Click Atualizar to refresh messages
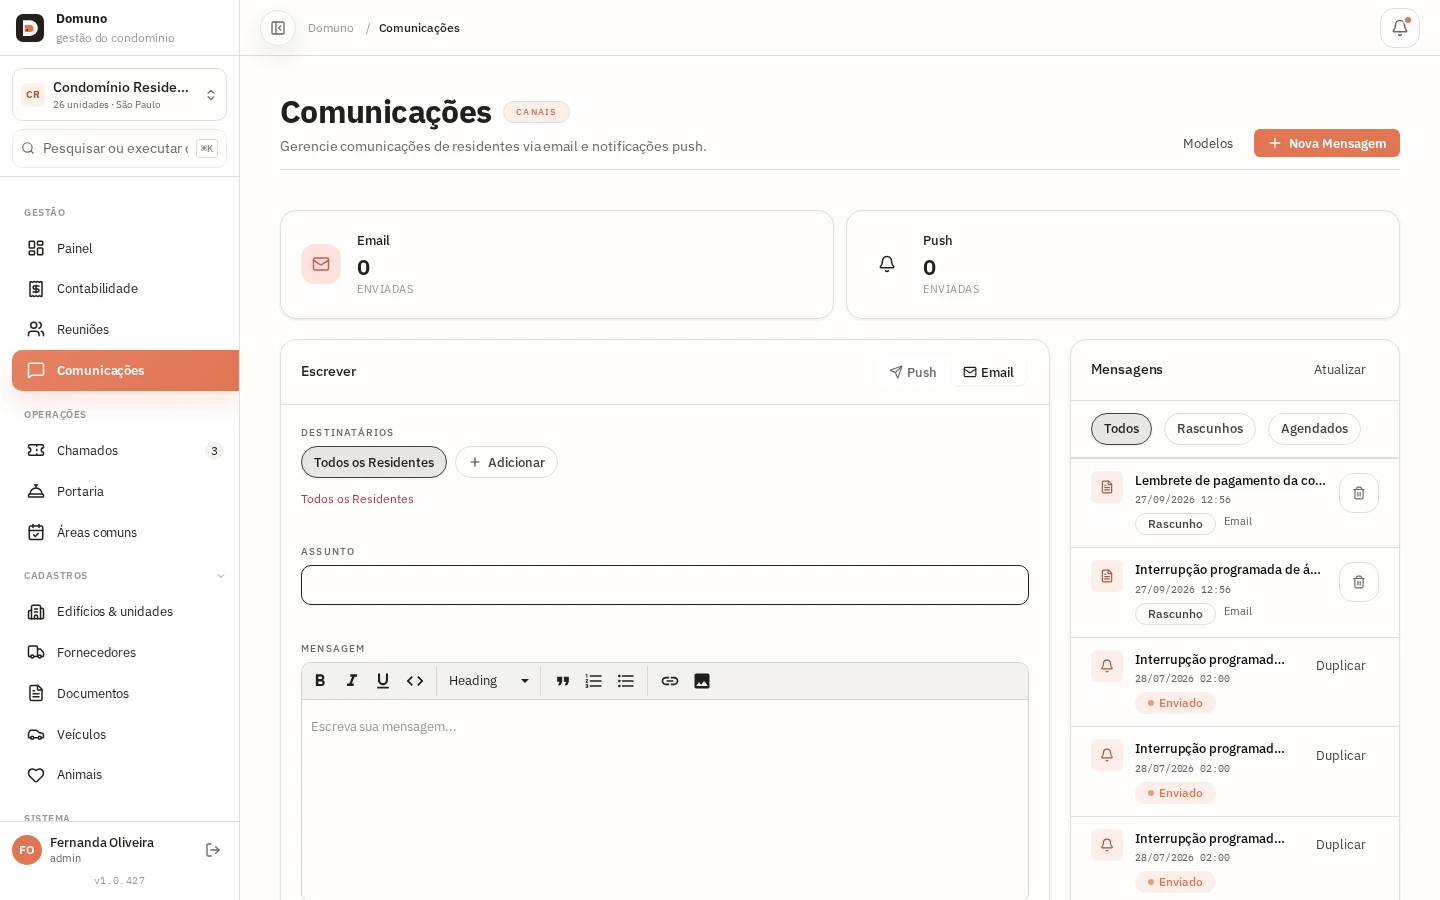 pyautogui.click(x=1340, y=370)
